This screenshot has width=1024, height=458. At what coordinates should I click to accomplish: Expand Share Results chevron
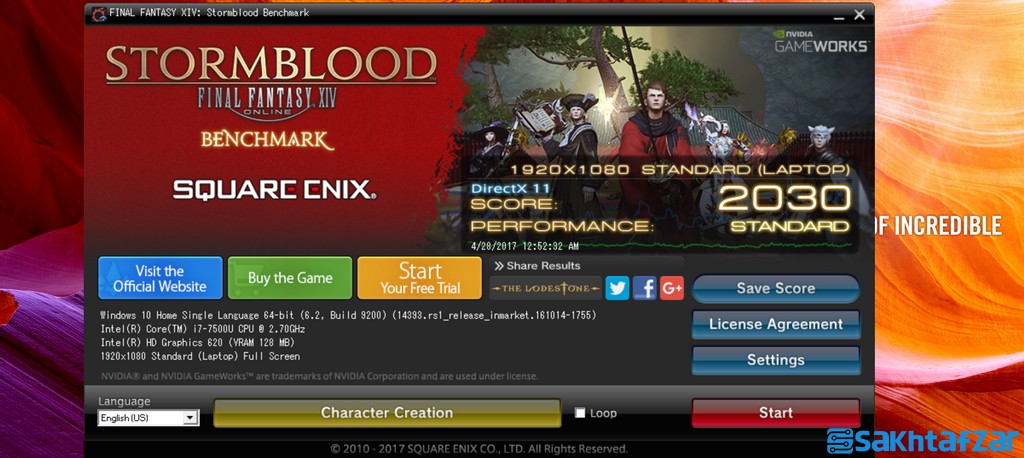(499, 266)
